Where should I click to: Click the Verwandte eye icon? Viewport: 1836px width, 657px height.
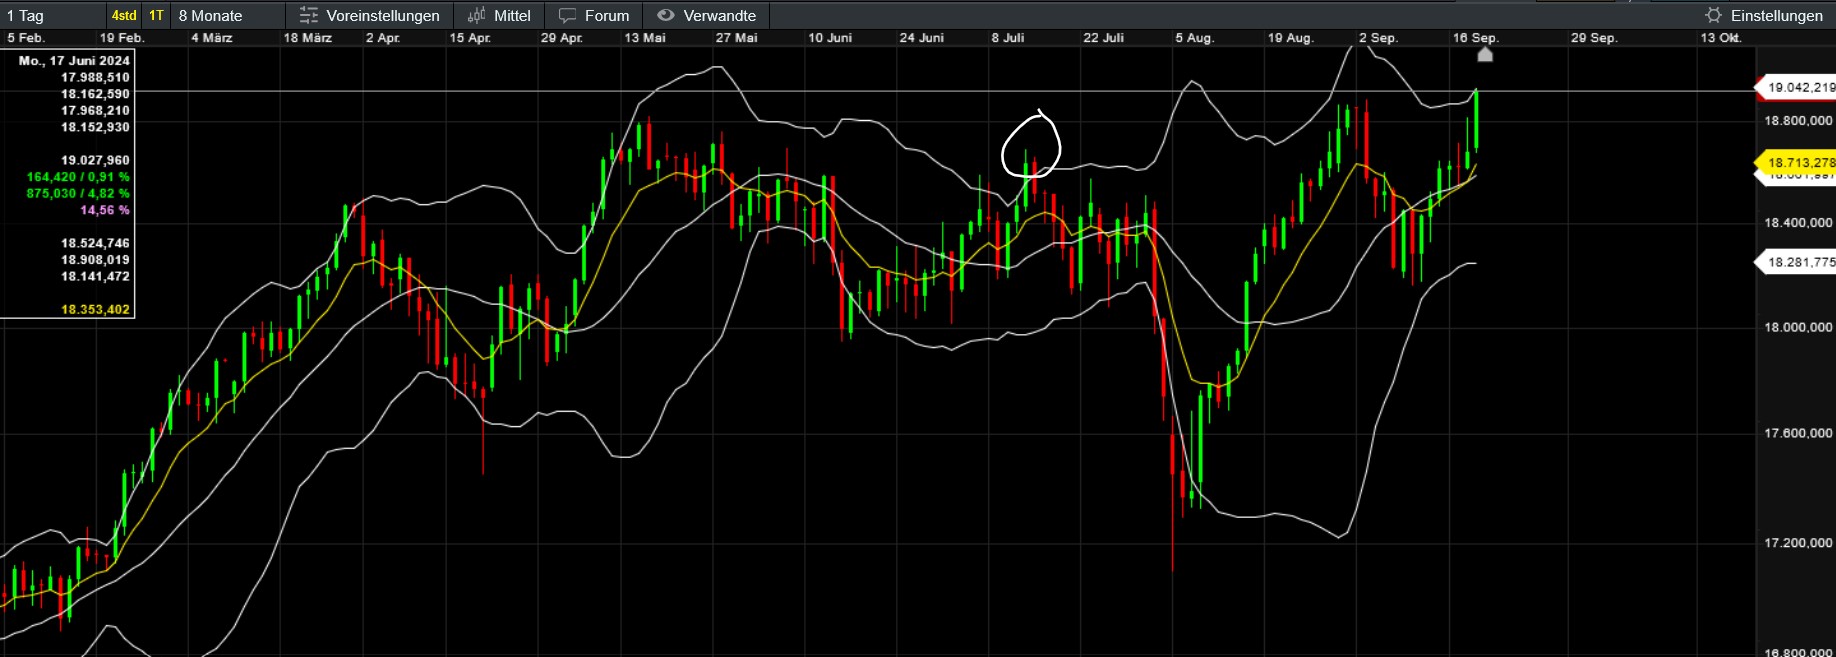666,15
